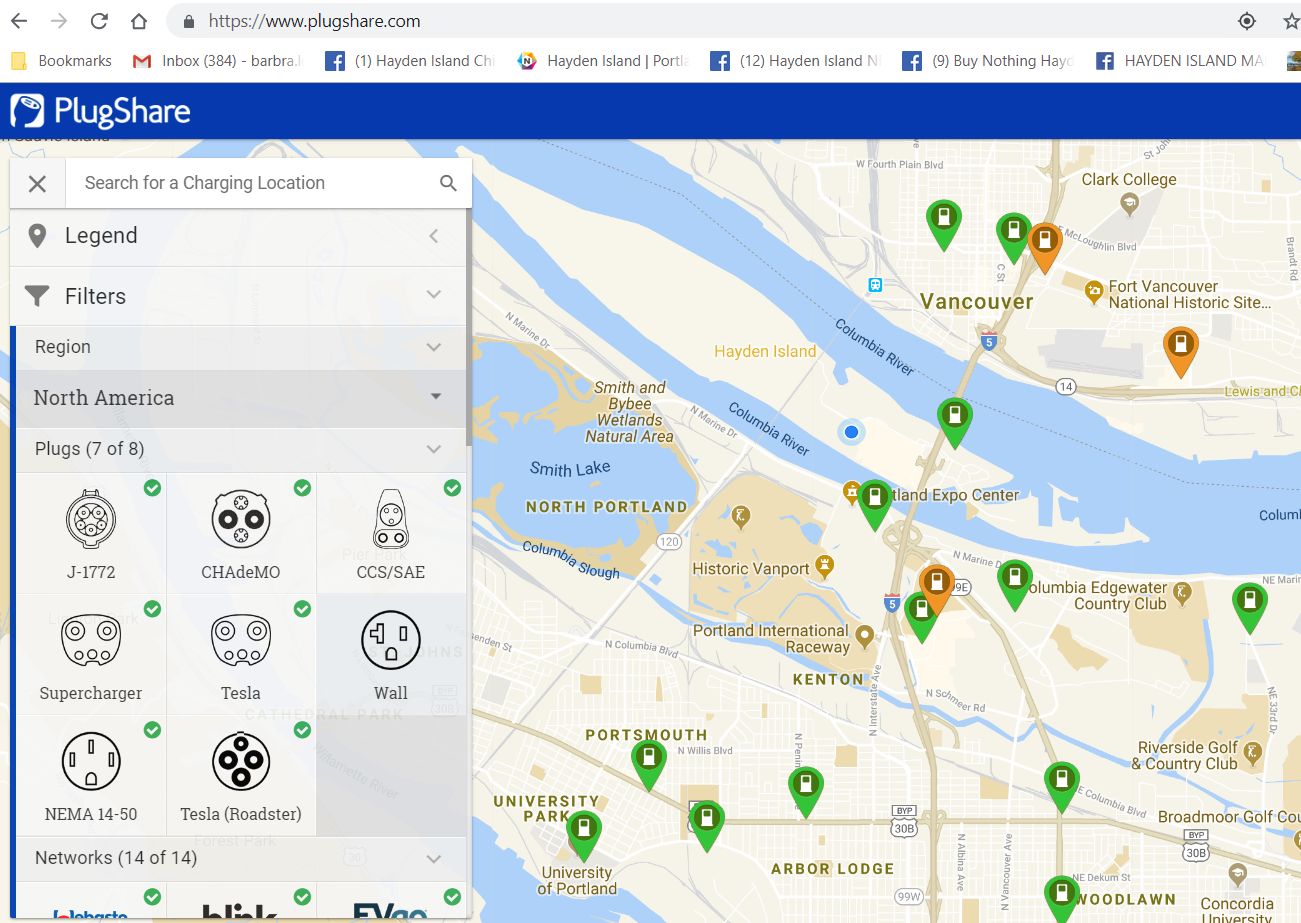Click the Vancouver city label on map

(x=976, y=302)
